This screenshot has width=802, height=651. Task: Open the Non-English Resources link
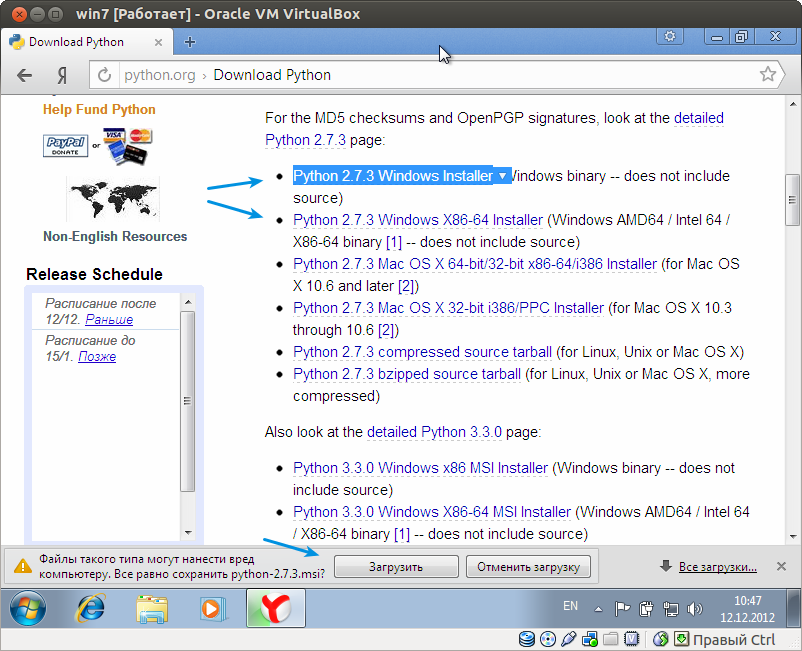click(x=115, y=236)
